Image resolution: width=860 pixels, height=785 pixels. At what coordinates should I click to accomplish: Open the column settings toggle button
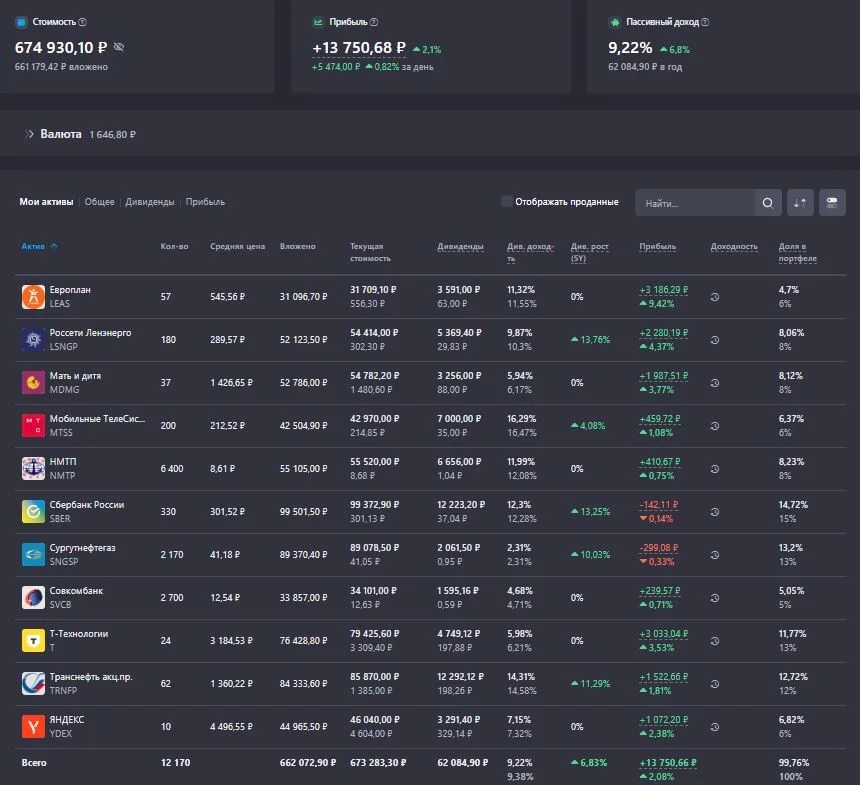832,203
